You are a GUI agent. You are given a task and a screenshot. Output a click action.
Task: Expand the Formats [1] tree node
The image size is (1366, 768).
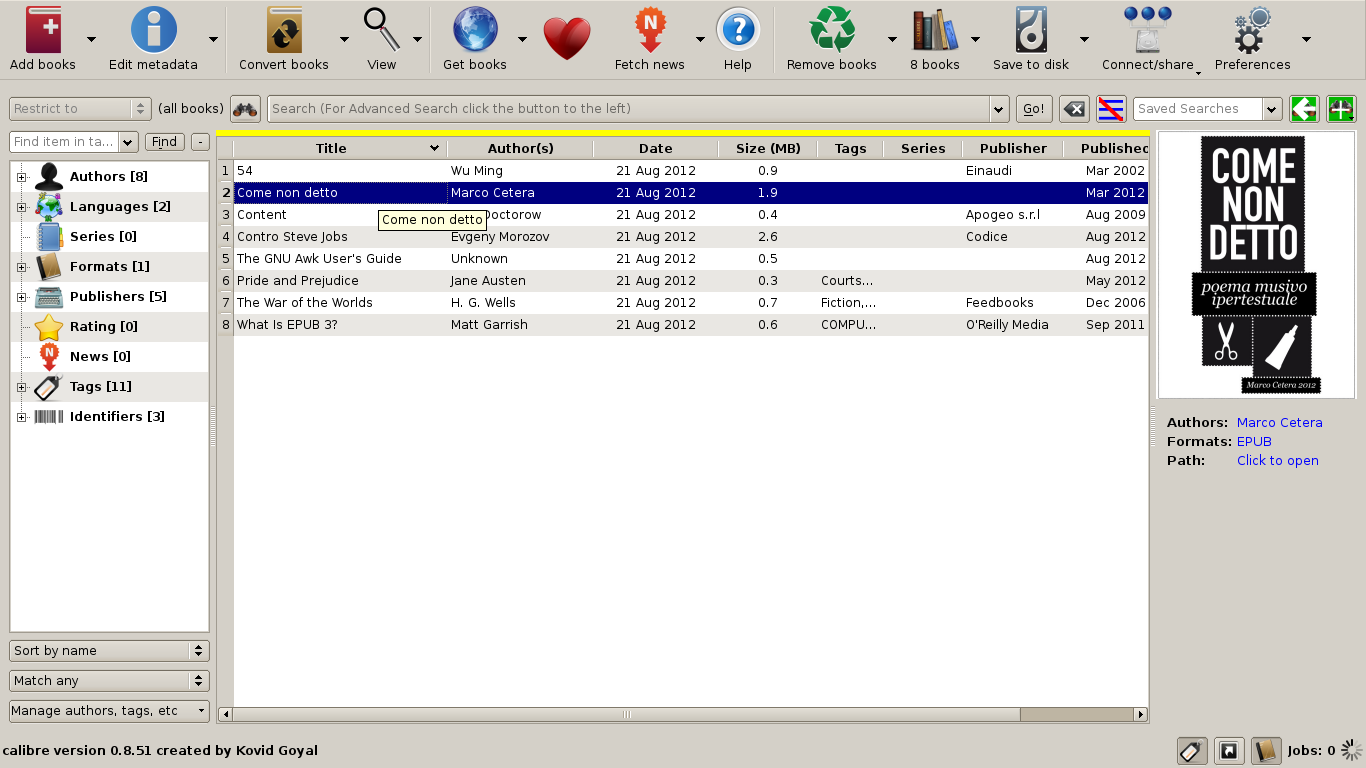21,267
